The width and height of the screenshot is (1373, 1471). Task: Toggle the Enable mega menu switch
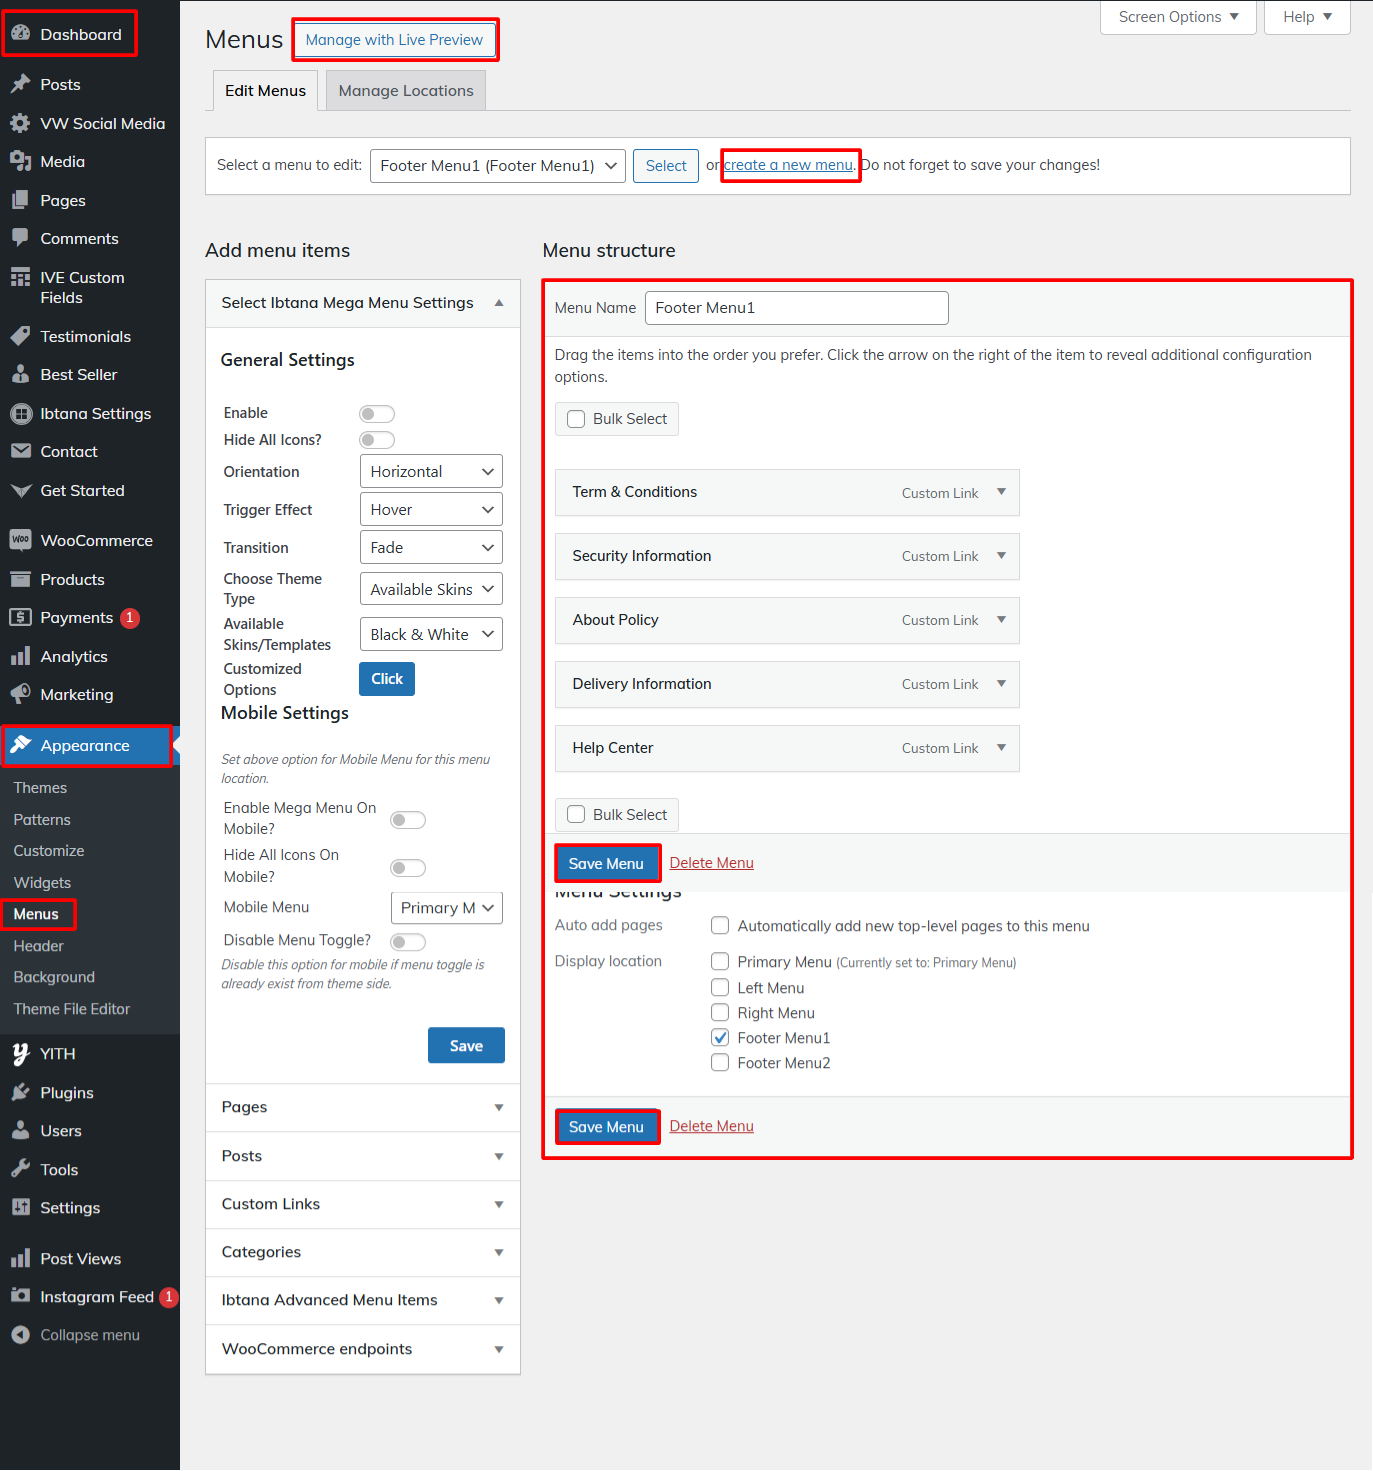click(377, 414)
